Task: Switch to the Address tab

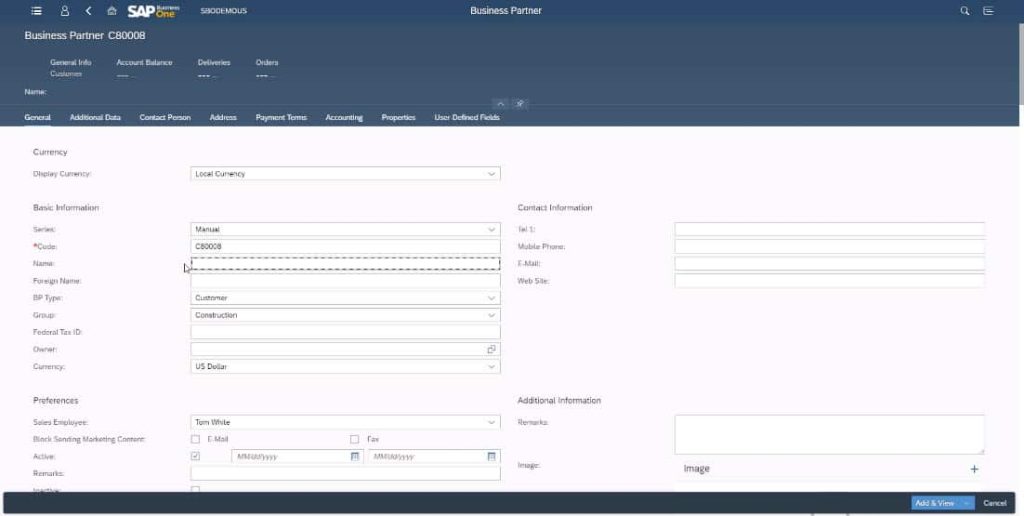Action: [223, 118]
